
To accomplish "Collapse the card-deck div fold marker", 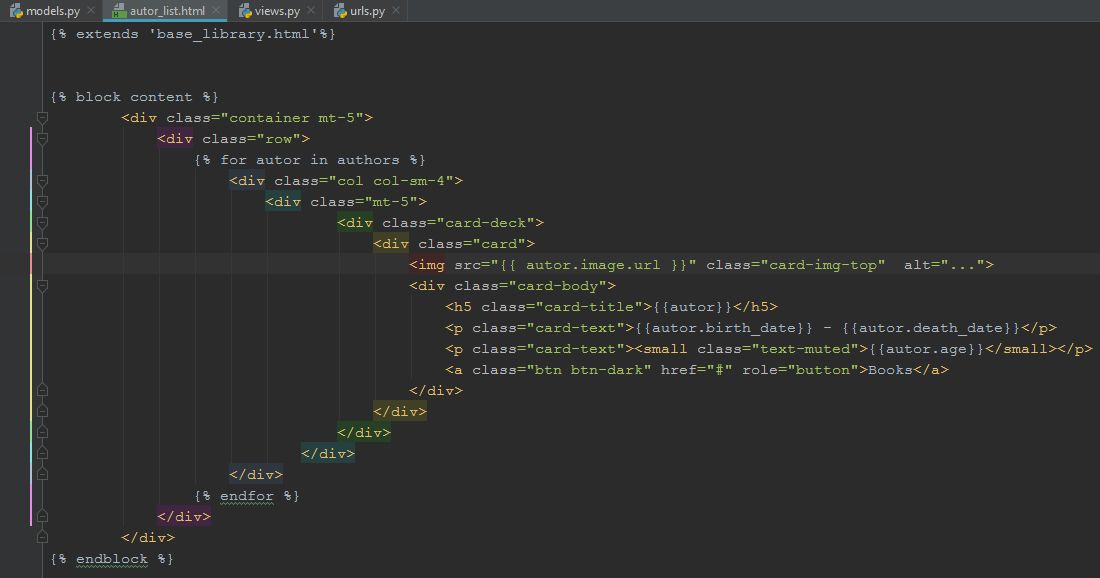I will pos(42,223).
